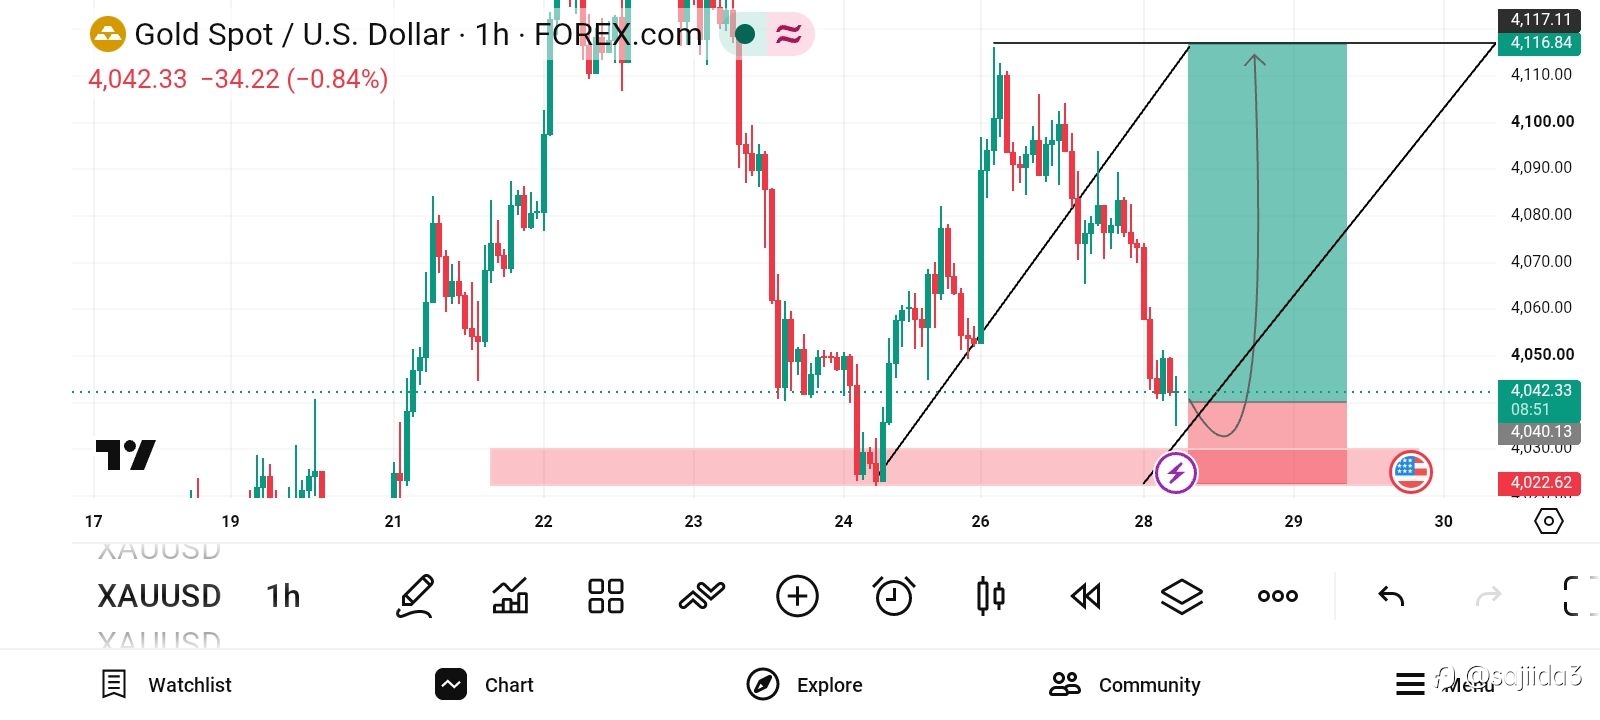Open the drawing tools pencil icon
1600x720 pixels.
(415, 596)
